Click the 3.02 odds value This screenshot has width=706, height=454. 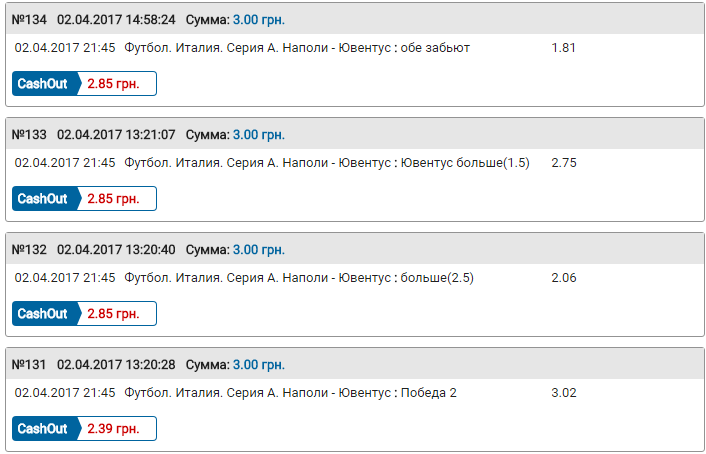point(564,393)
